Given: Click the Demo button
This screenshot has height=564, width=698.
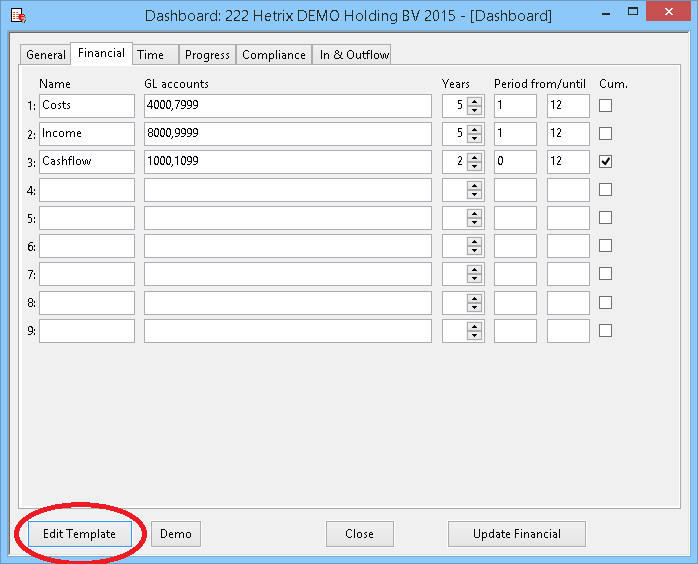Looking at the screenshot, I should (176, 534).
